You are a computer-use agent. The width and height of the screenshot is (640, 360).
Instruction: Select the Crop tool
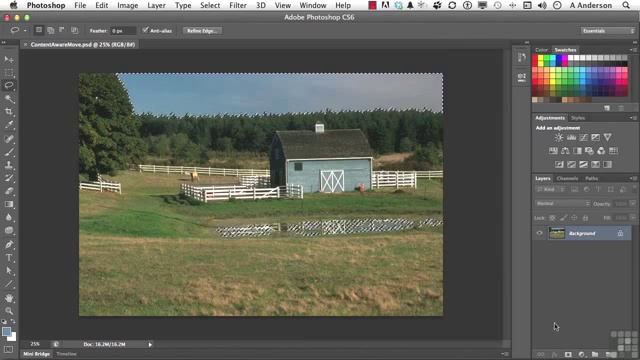(9, 112)
